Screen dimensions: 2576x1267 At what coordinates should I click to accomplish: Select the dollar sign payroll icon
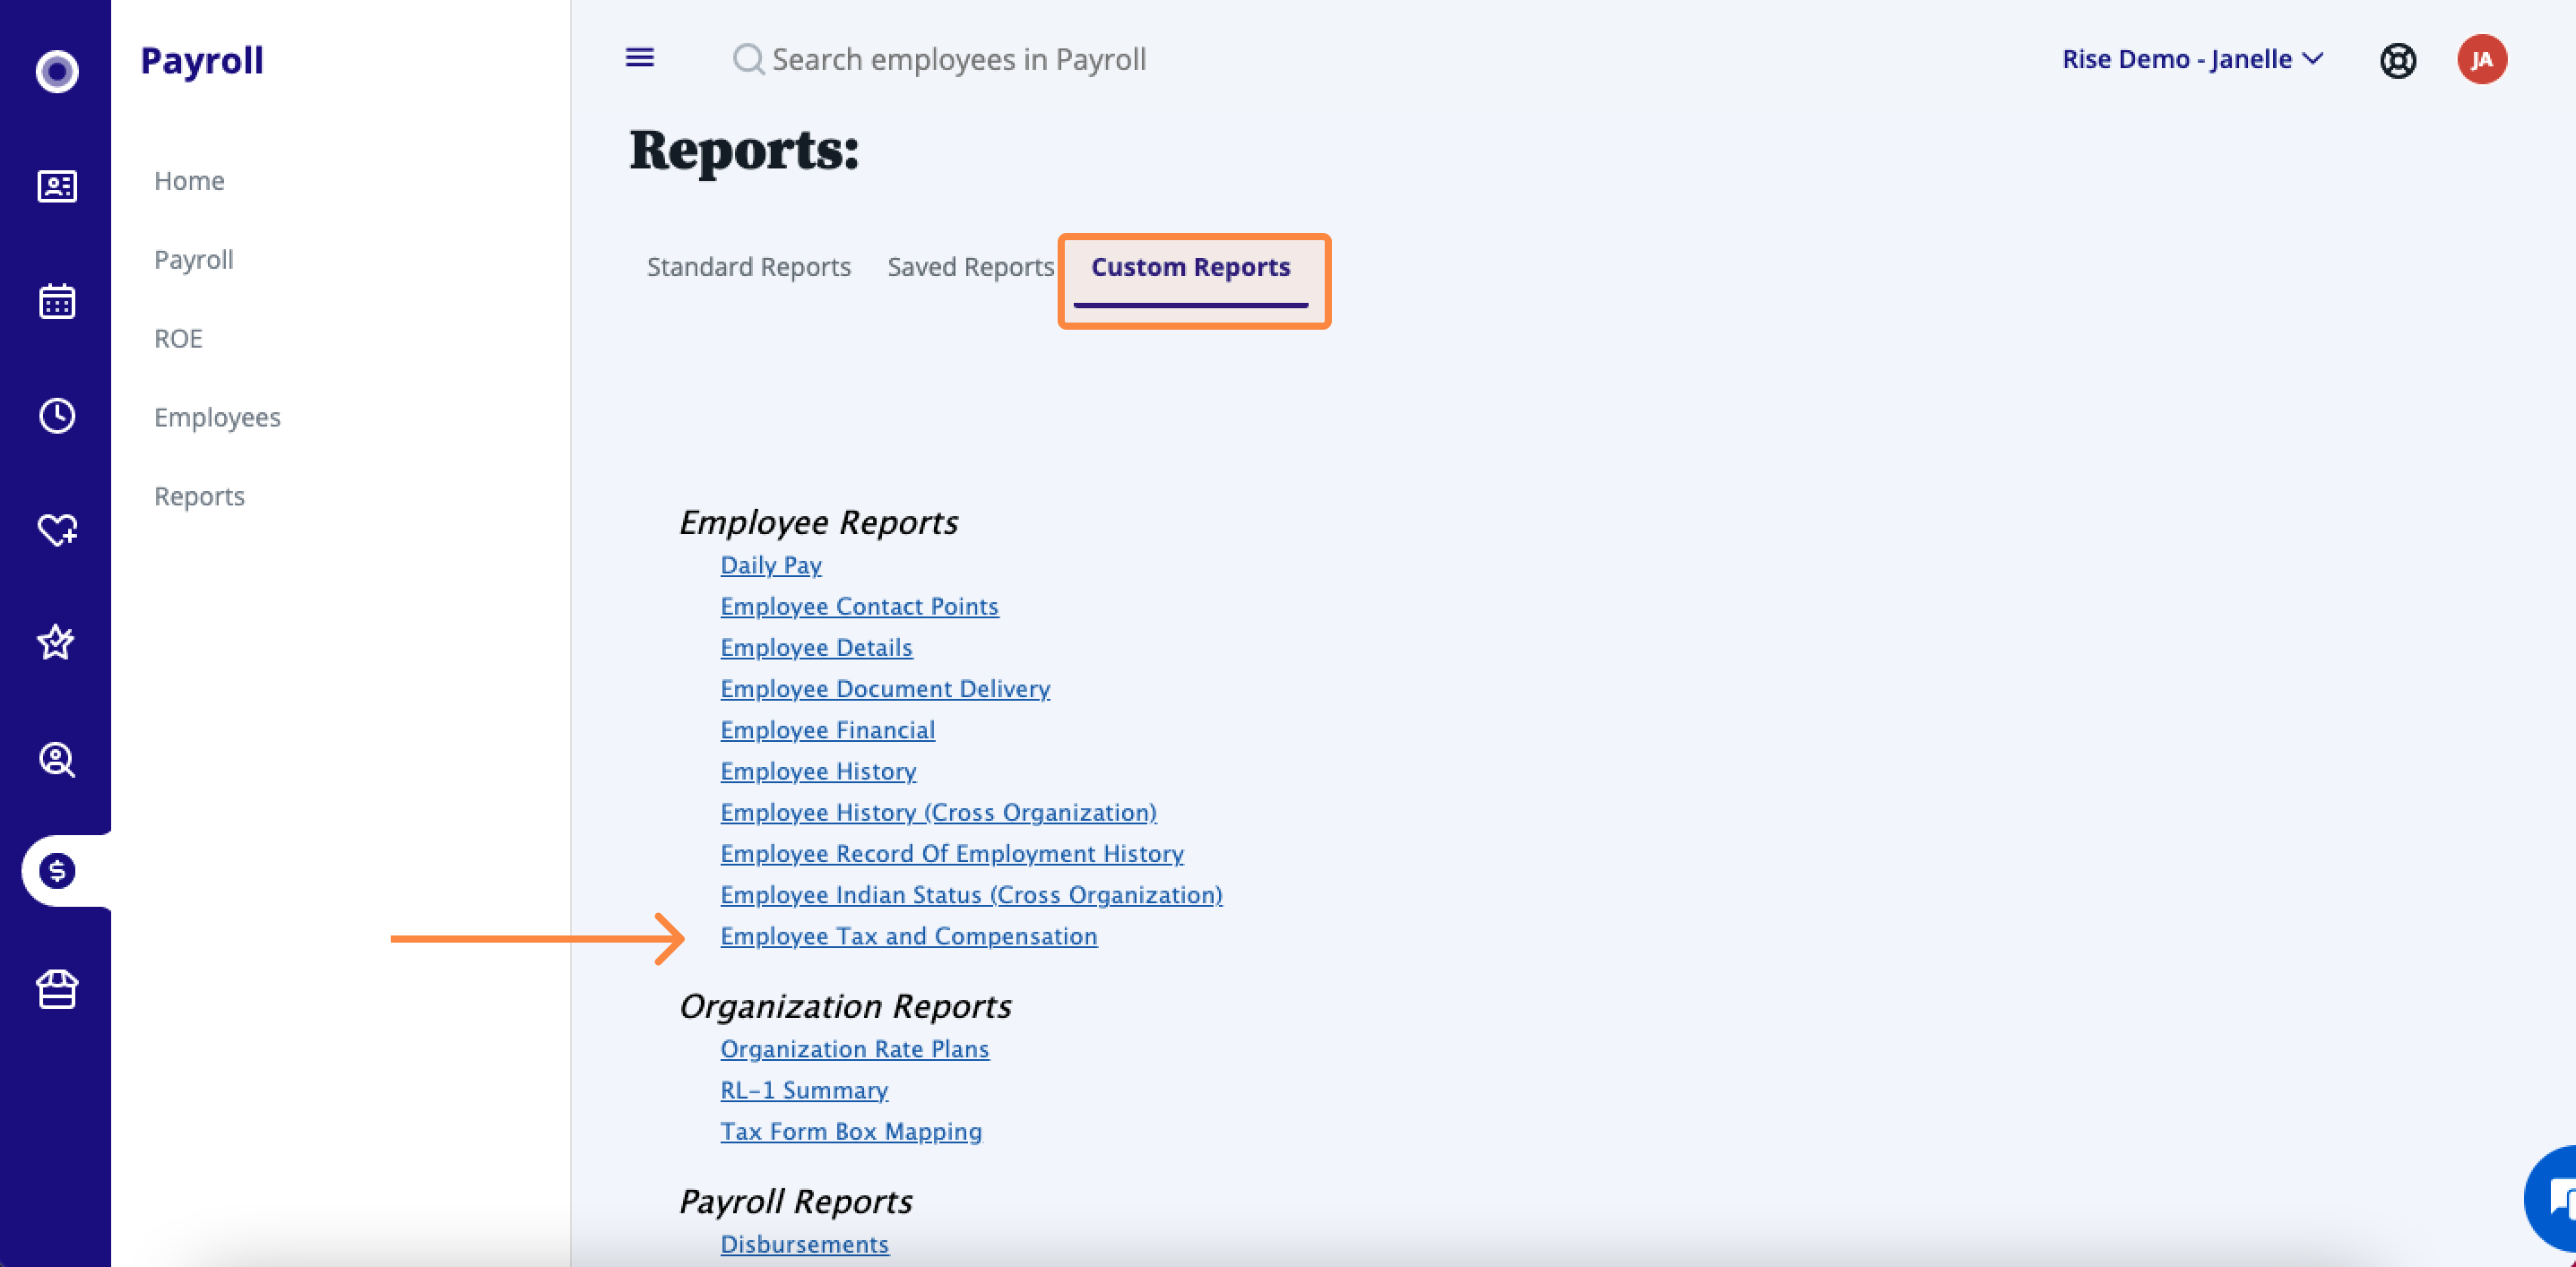pyautogui.click(x=57, y=871)
